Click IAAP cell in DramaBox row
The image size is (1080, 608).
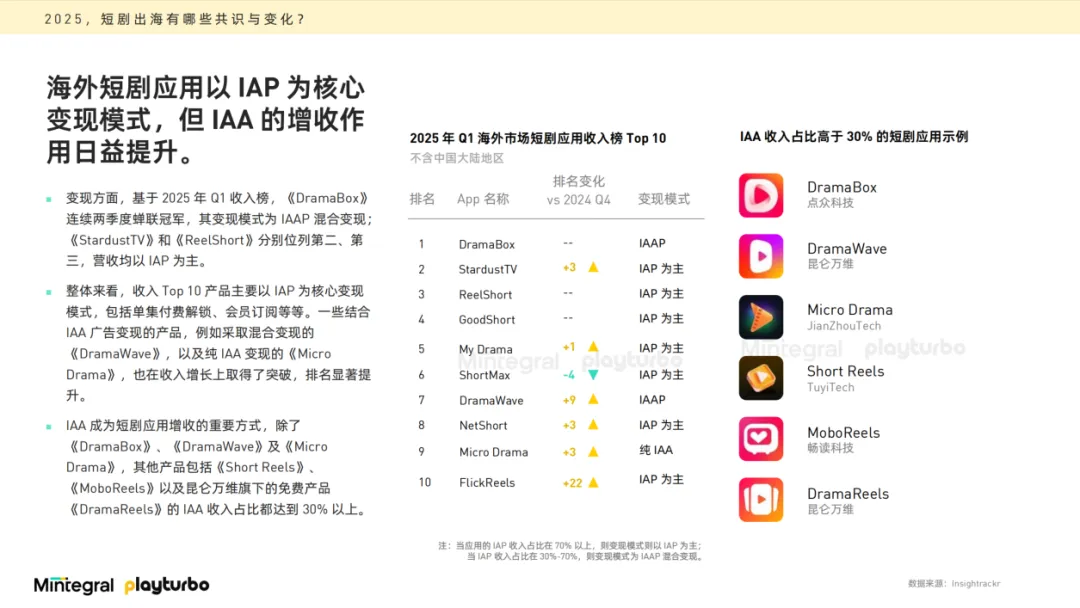tap(652, 243)
